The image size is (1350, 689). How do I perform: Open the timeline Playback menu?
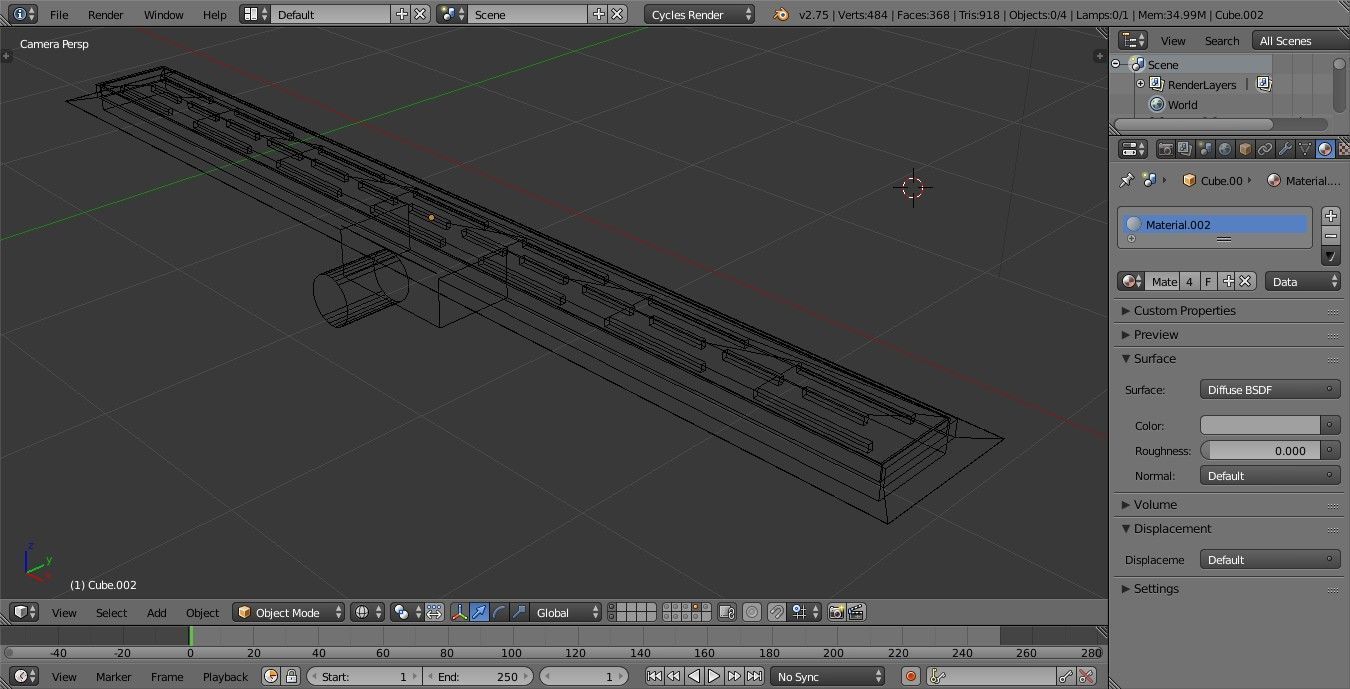click(225, 676)
